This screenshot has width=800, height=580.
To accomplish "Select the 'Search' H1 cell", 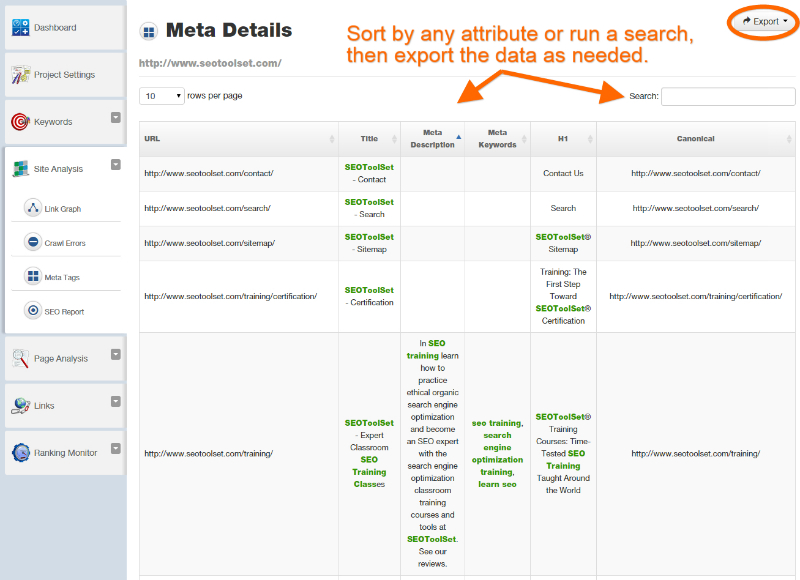I will [563, 208].
